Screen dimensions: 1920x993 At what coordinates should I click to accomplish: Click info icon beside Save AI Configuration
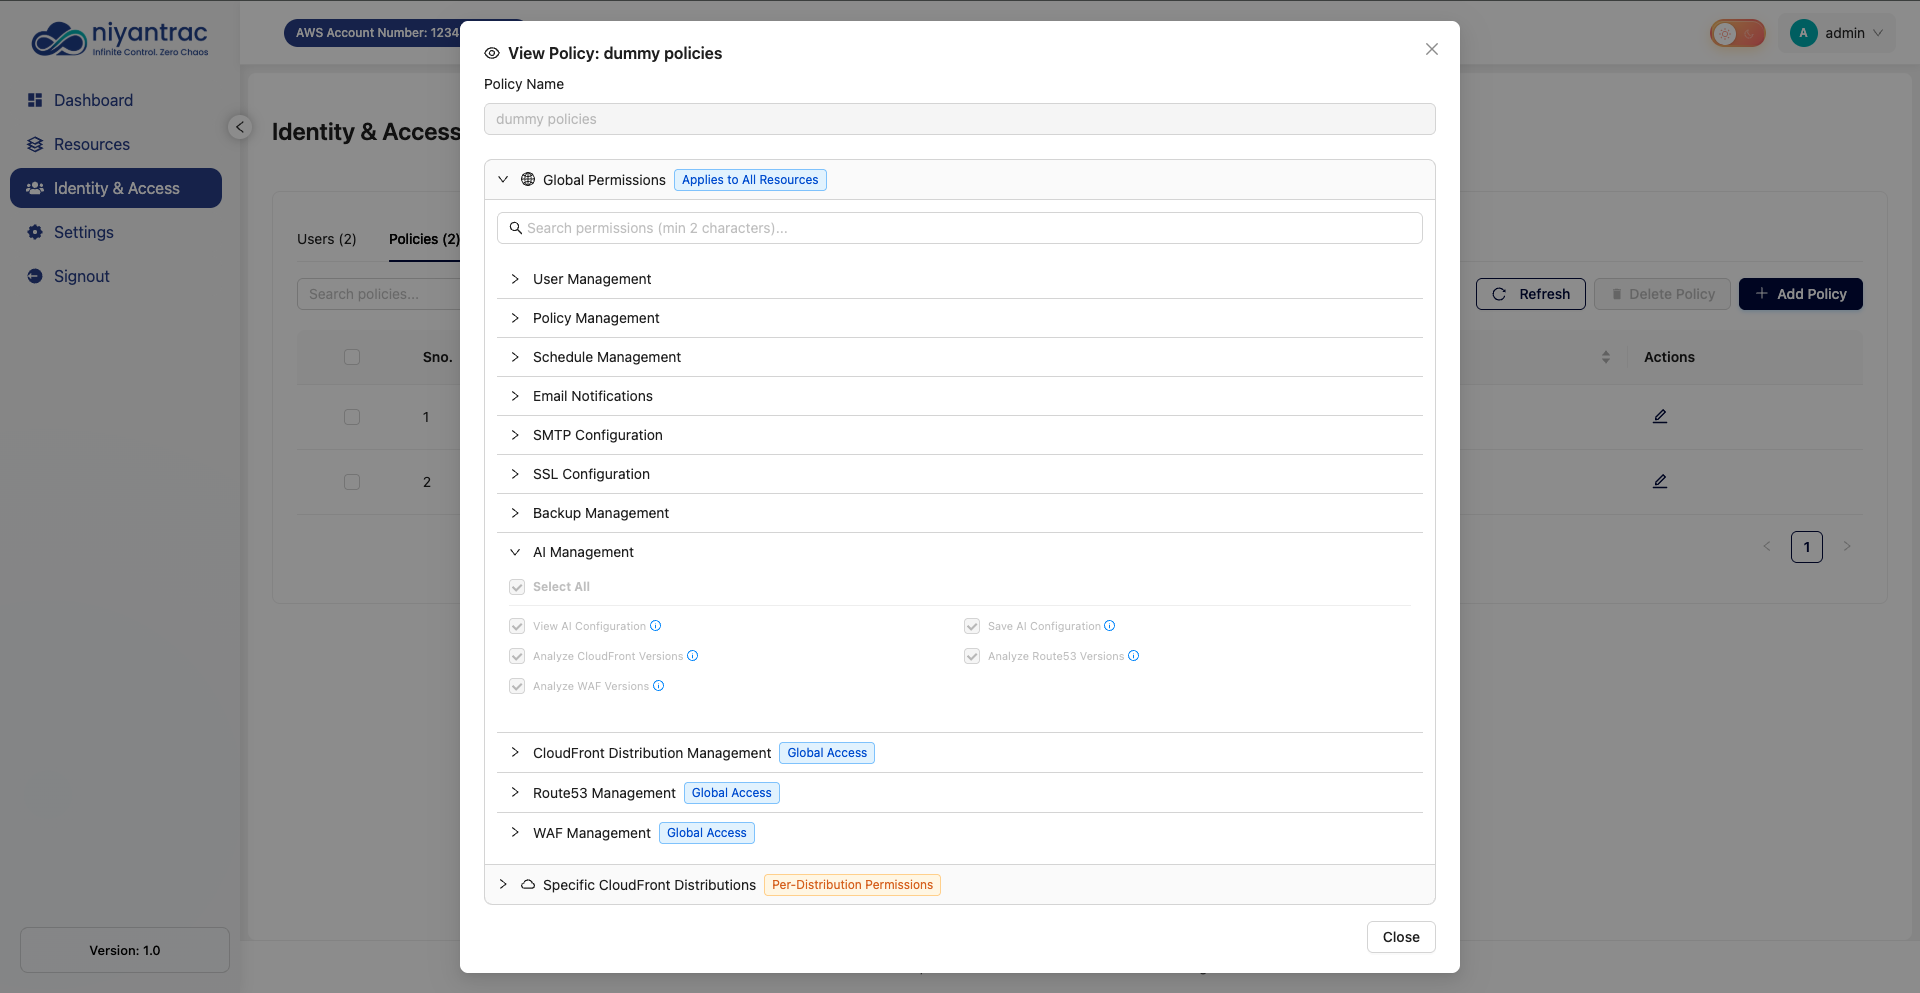point(1110,626)
